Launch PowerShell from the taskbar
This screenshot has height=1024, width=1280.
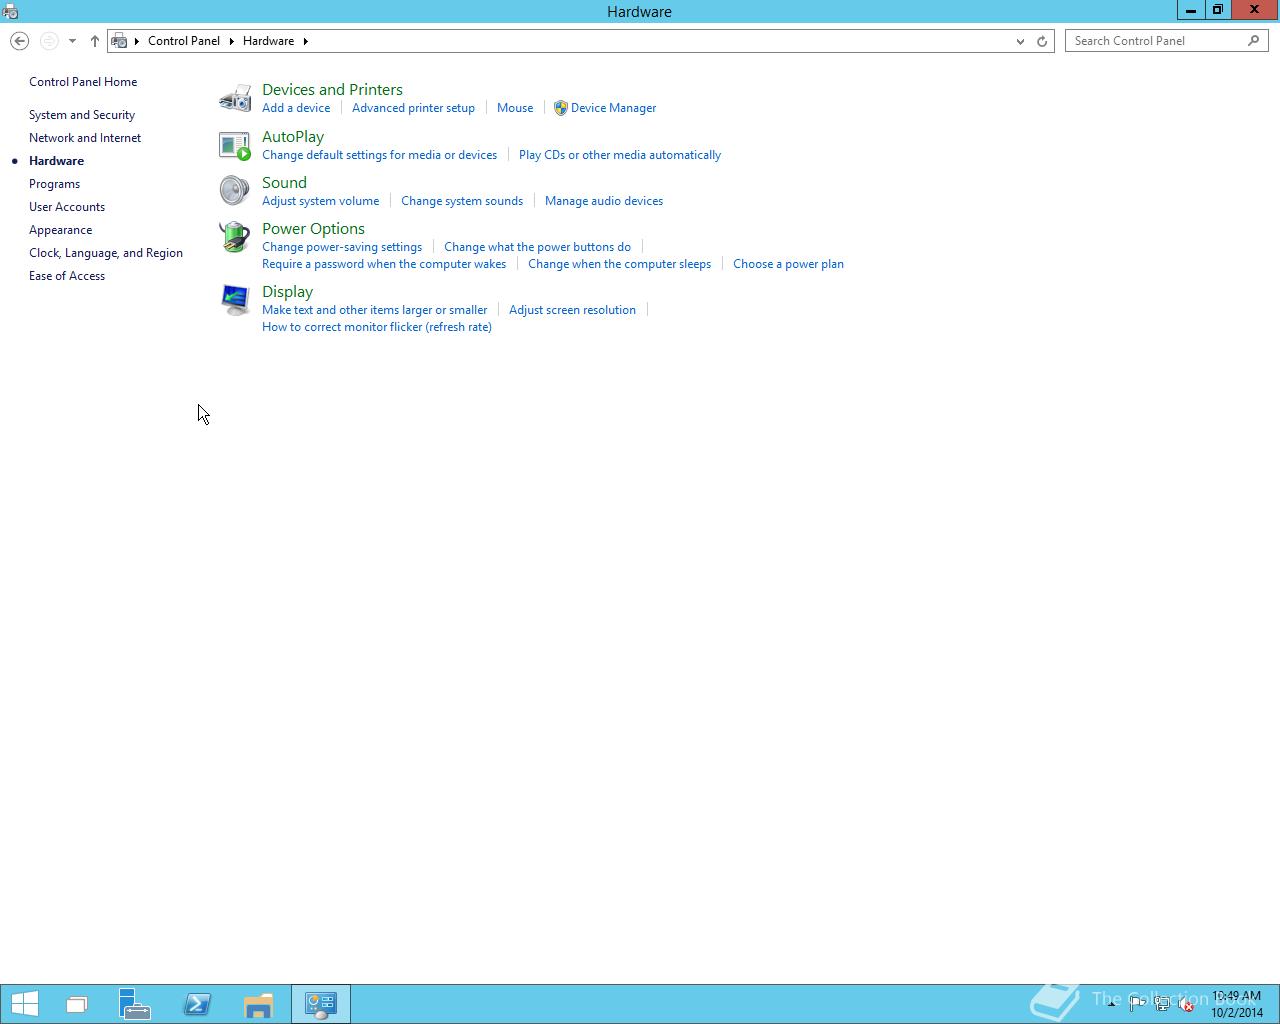point(197,1004)
